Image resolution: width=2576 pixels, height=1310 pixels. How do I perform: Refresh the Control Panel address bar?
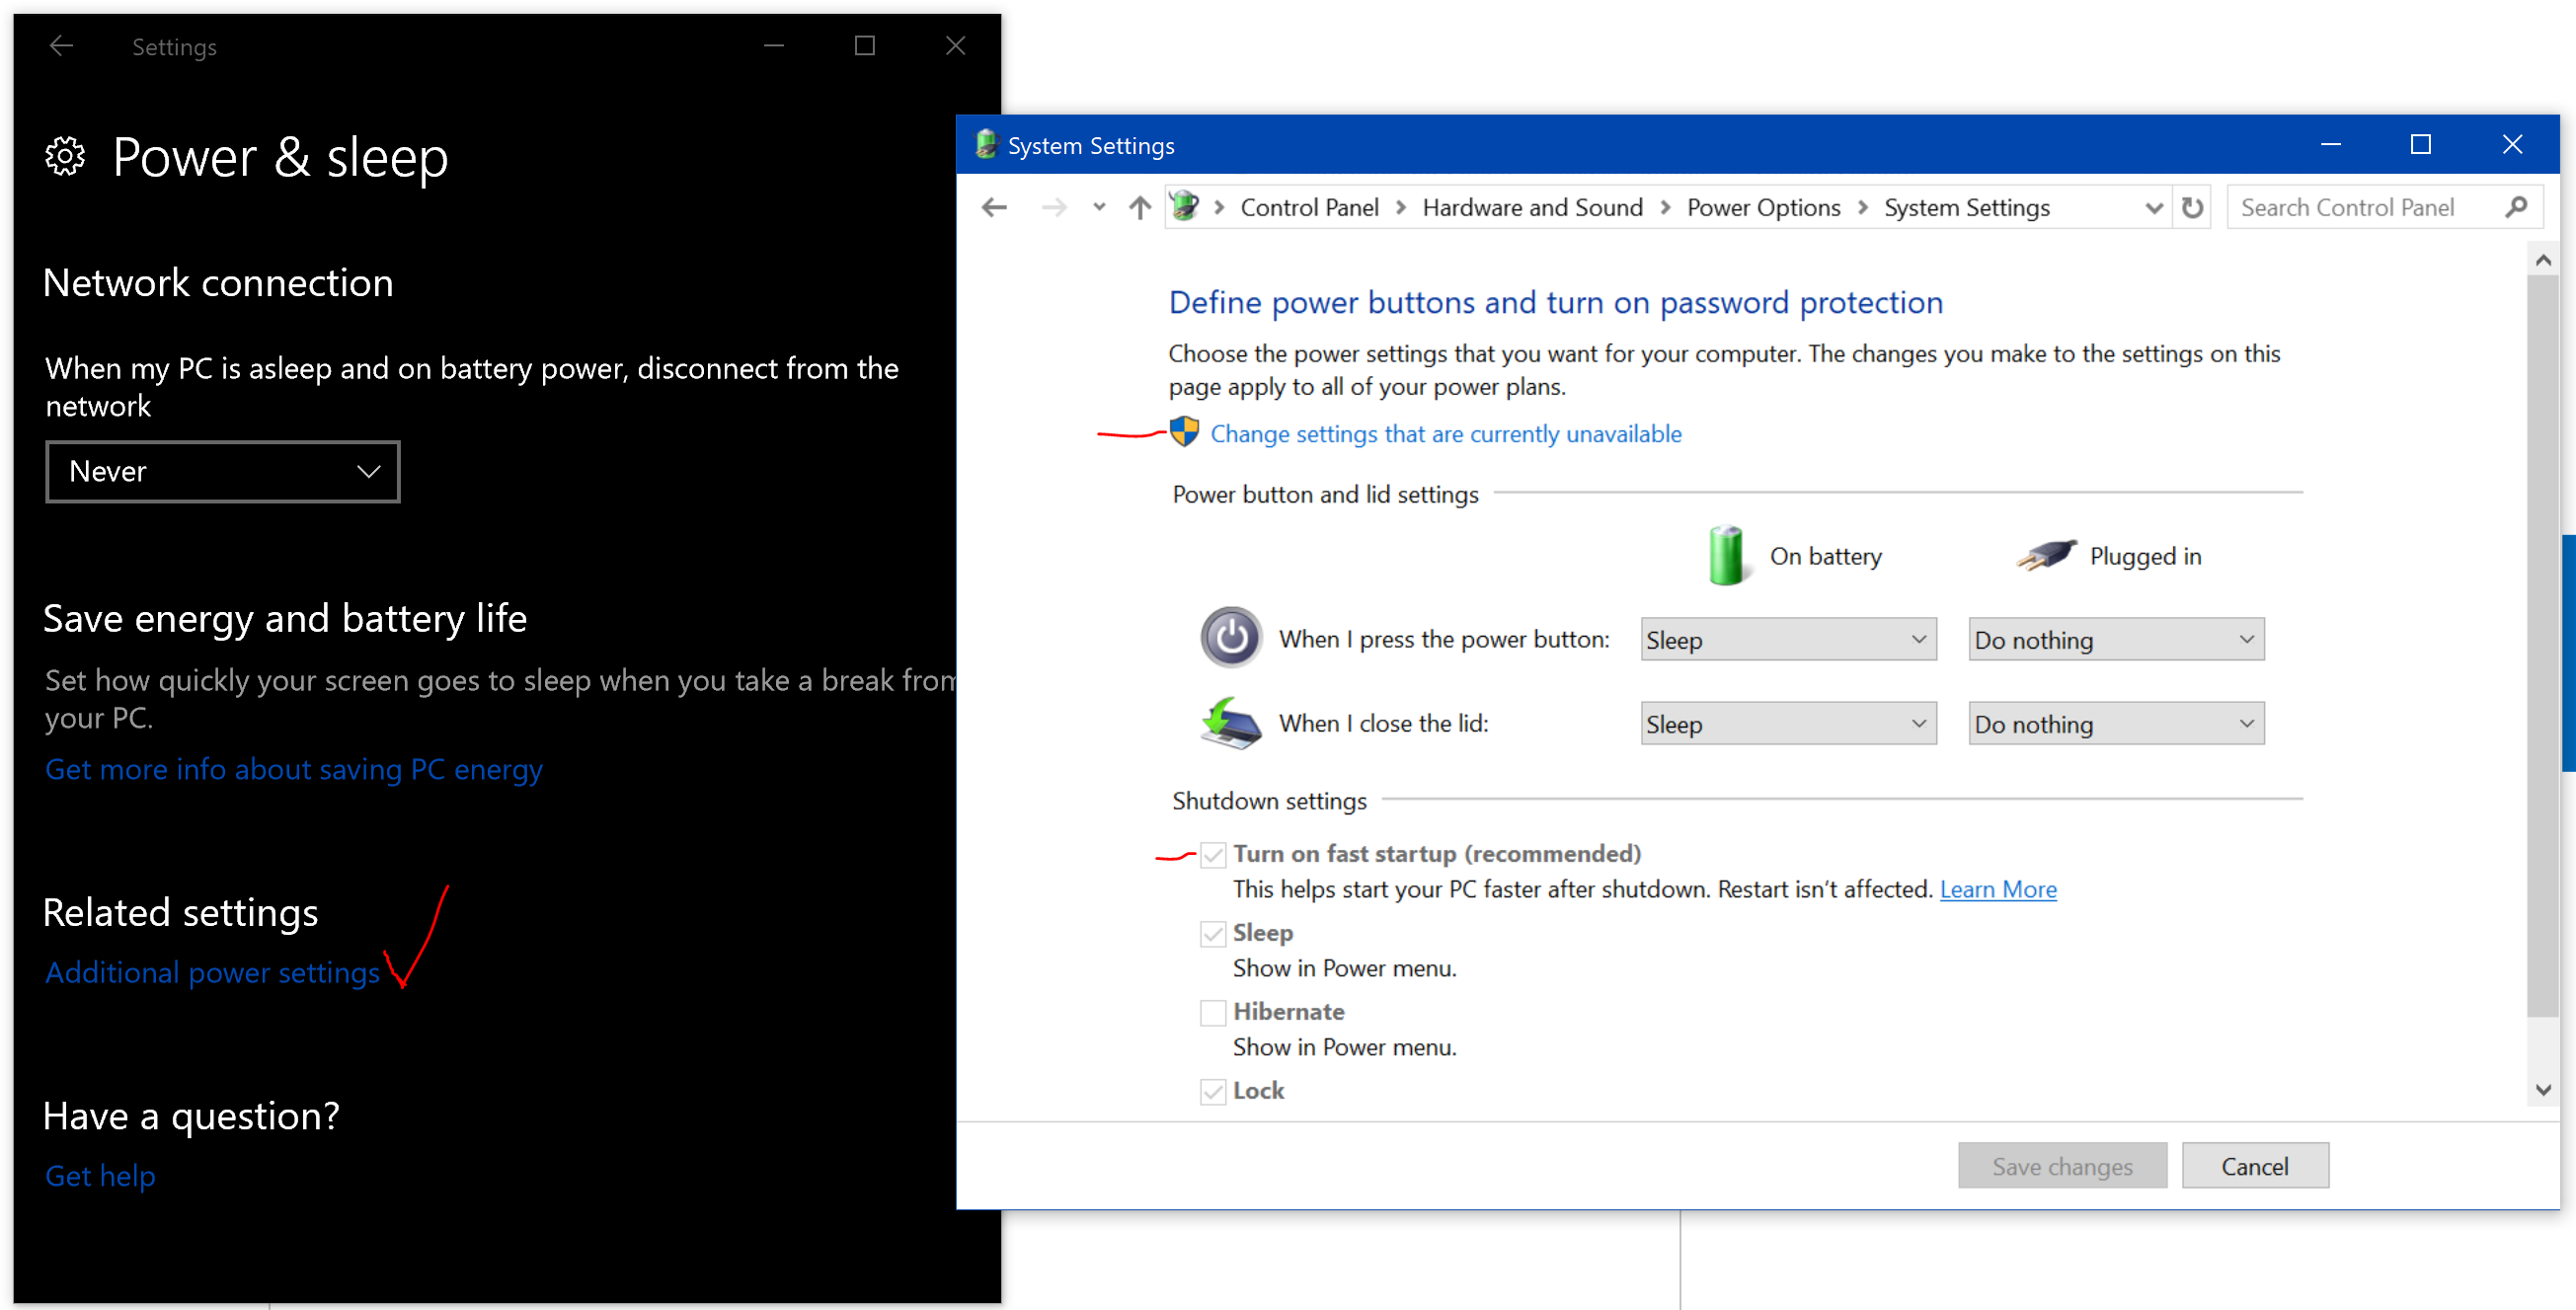click(x=2192, y=207)
